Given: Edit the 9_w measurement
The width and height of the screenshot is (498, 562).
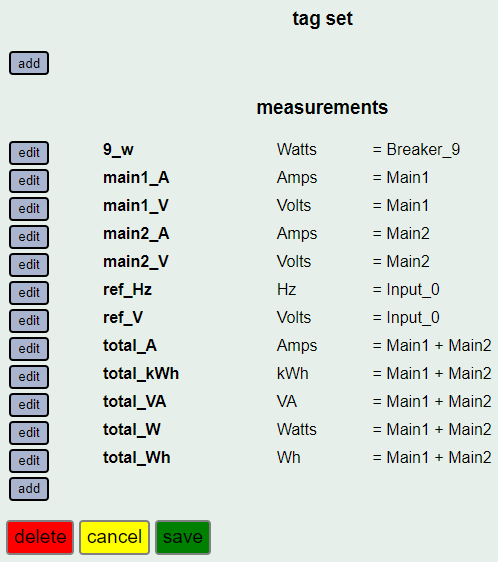Looking at the screenshot, I should click(x=29, y=153).
